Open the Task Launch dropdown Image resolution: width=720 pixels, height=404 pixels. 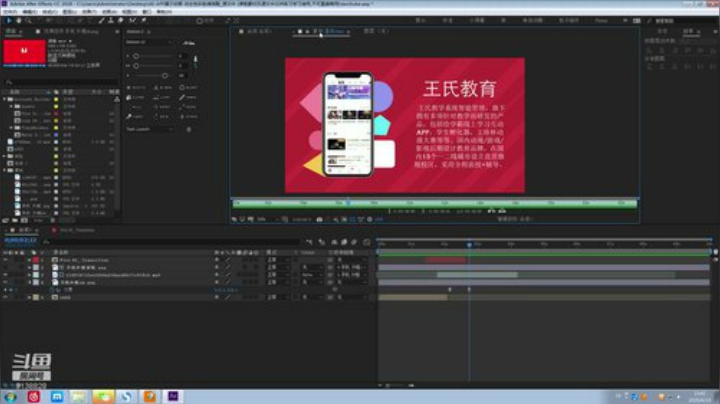tap(150, 129)
